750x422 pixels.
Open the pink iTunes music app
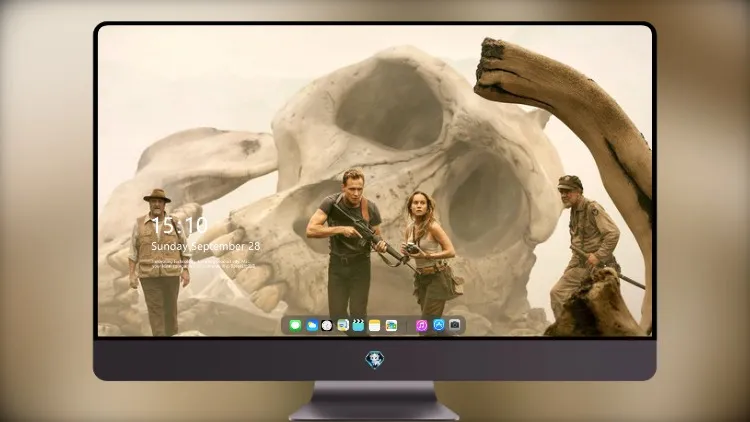[x=421, y=326]
